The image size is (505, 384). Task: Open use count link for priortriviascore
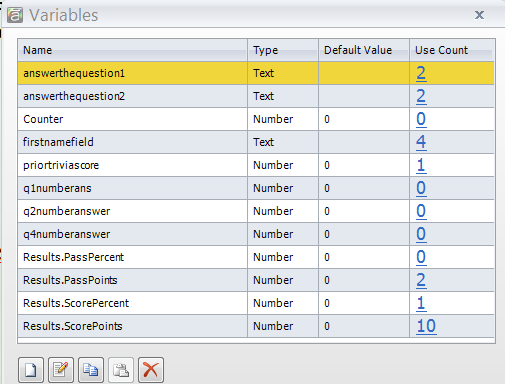(x=421, y=165)
